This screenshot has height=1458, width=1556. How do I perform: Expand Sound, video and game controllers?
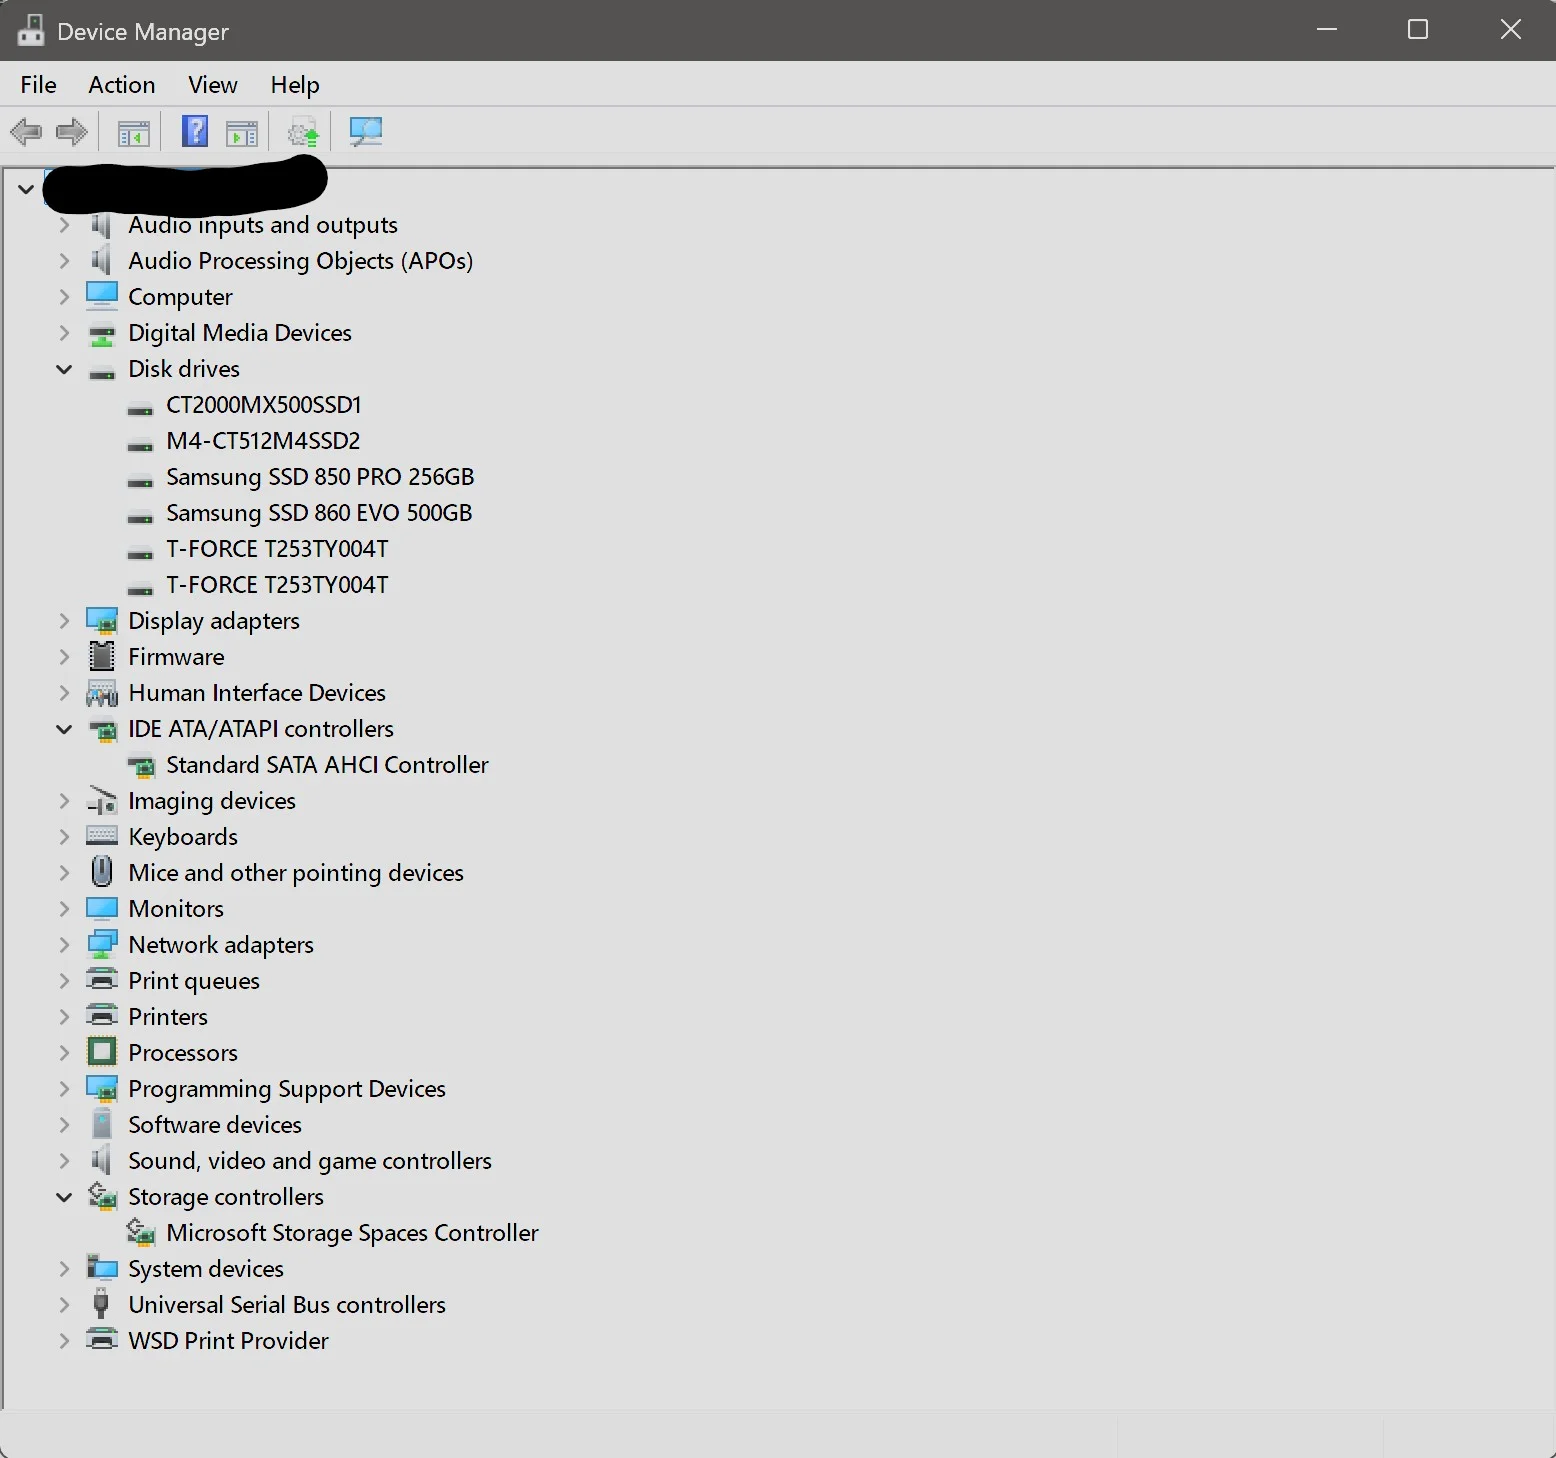[64, 1161]
